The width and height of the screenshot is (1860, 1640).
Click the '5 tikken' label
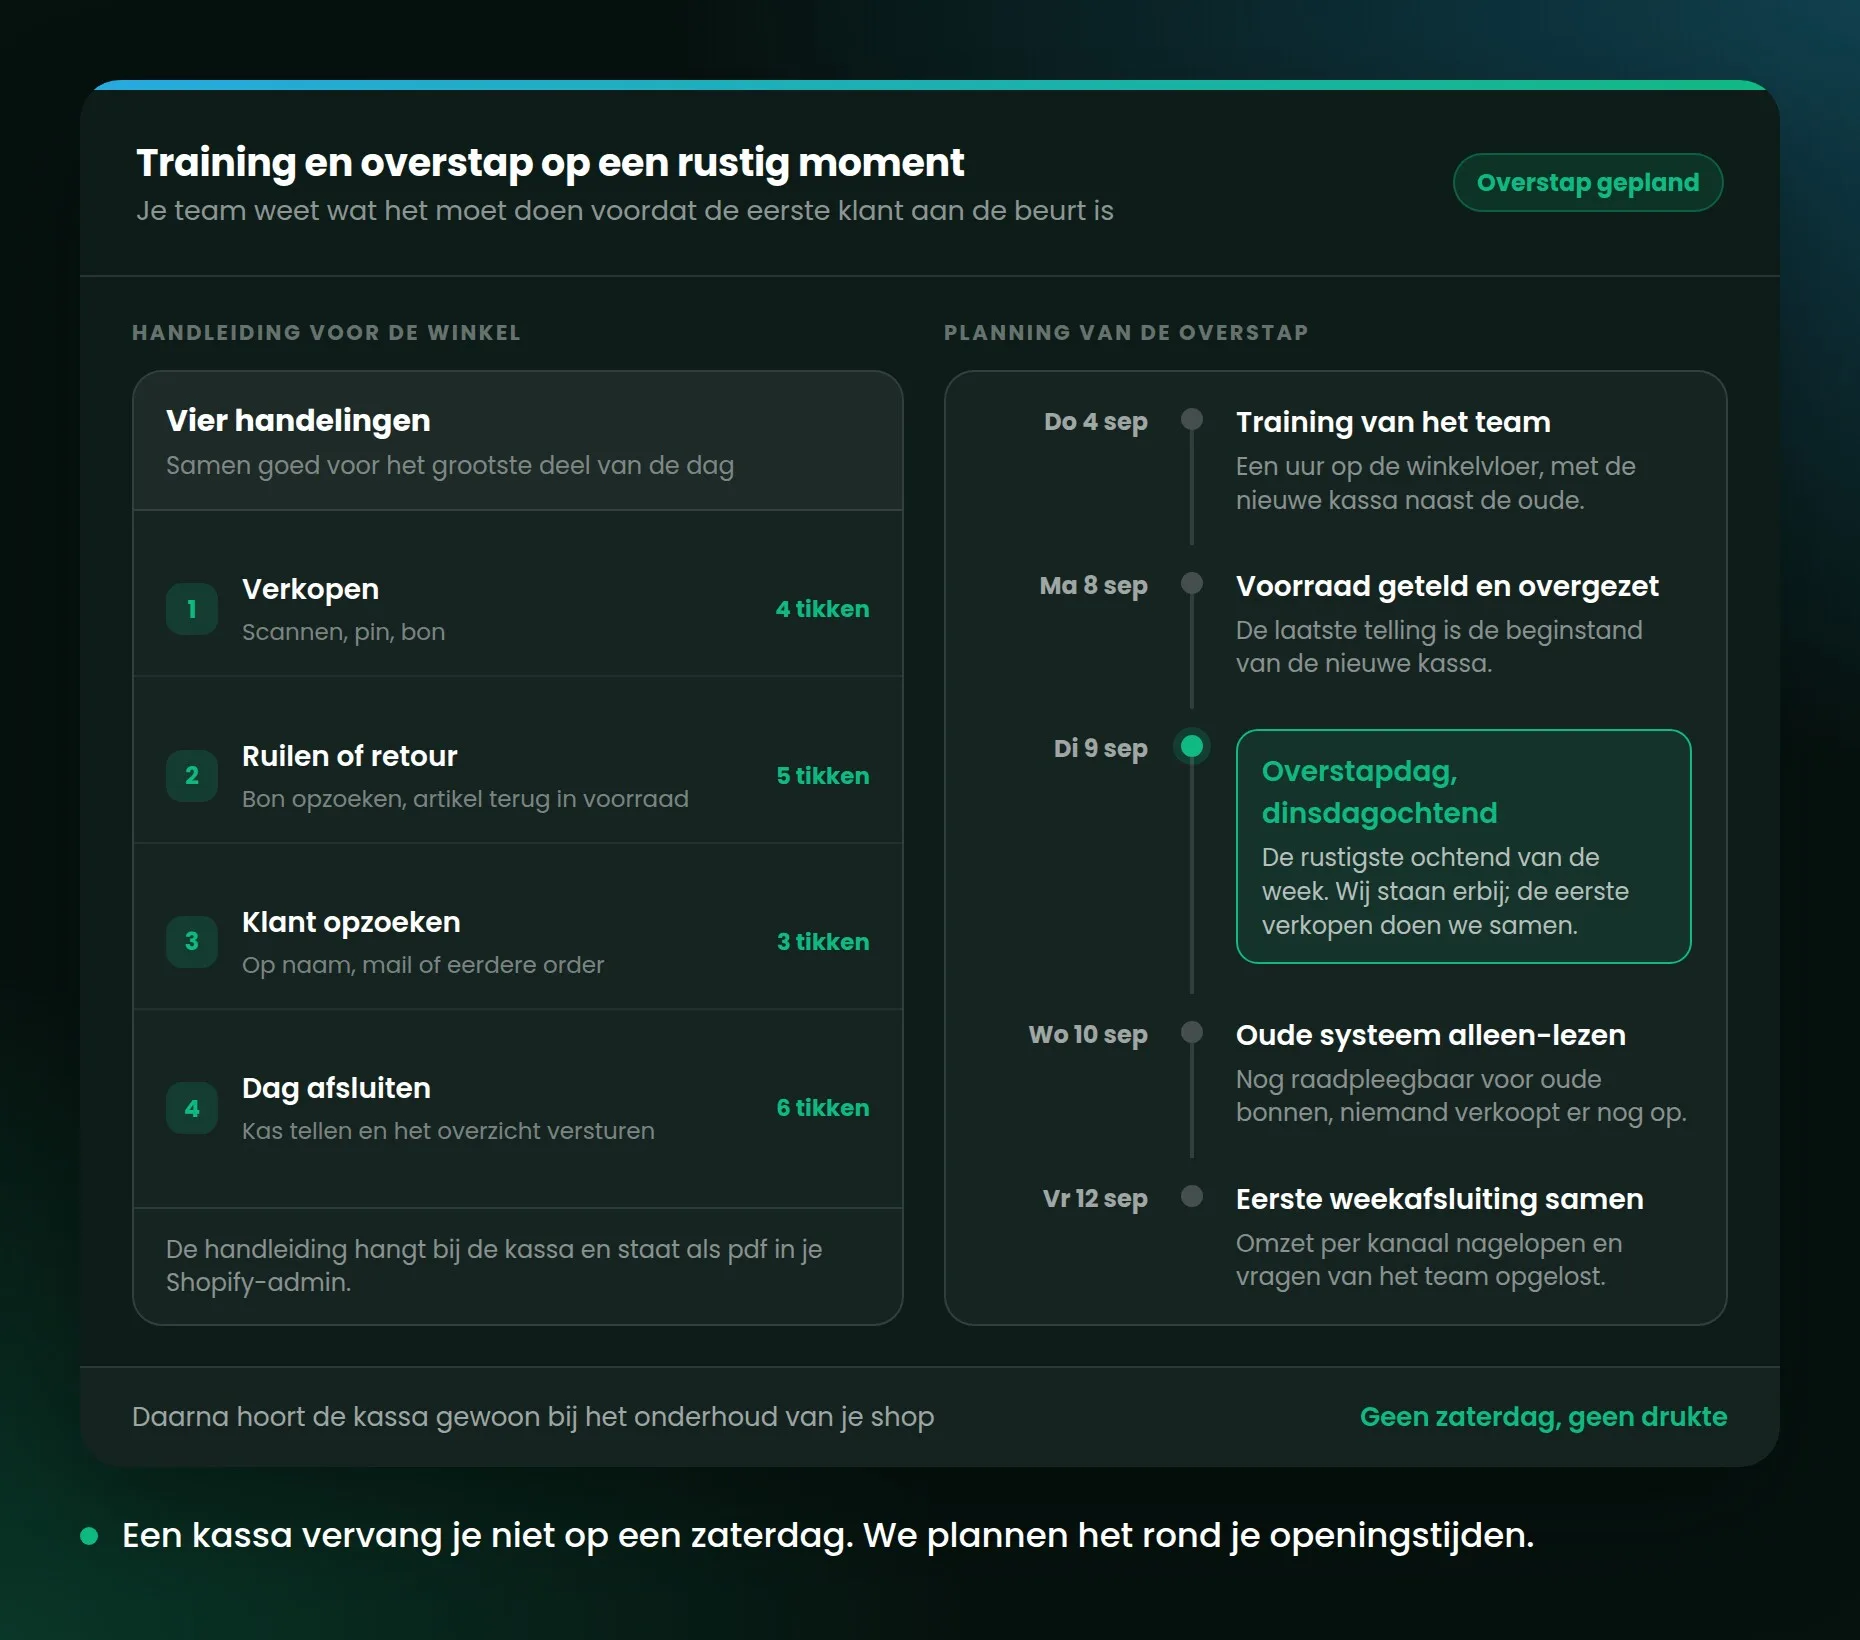point(822,776)
